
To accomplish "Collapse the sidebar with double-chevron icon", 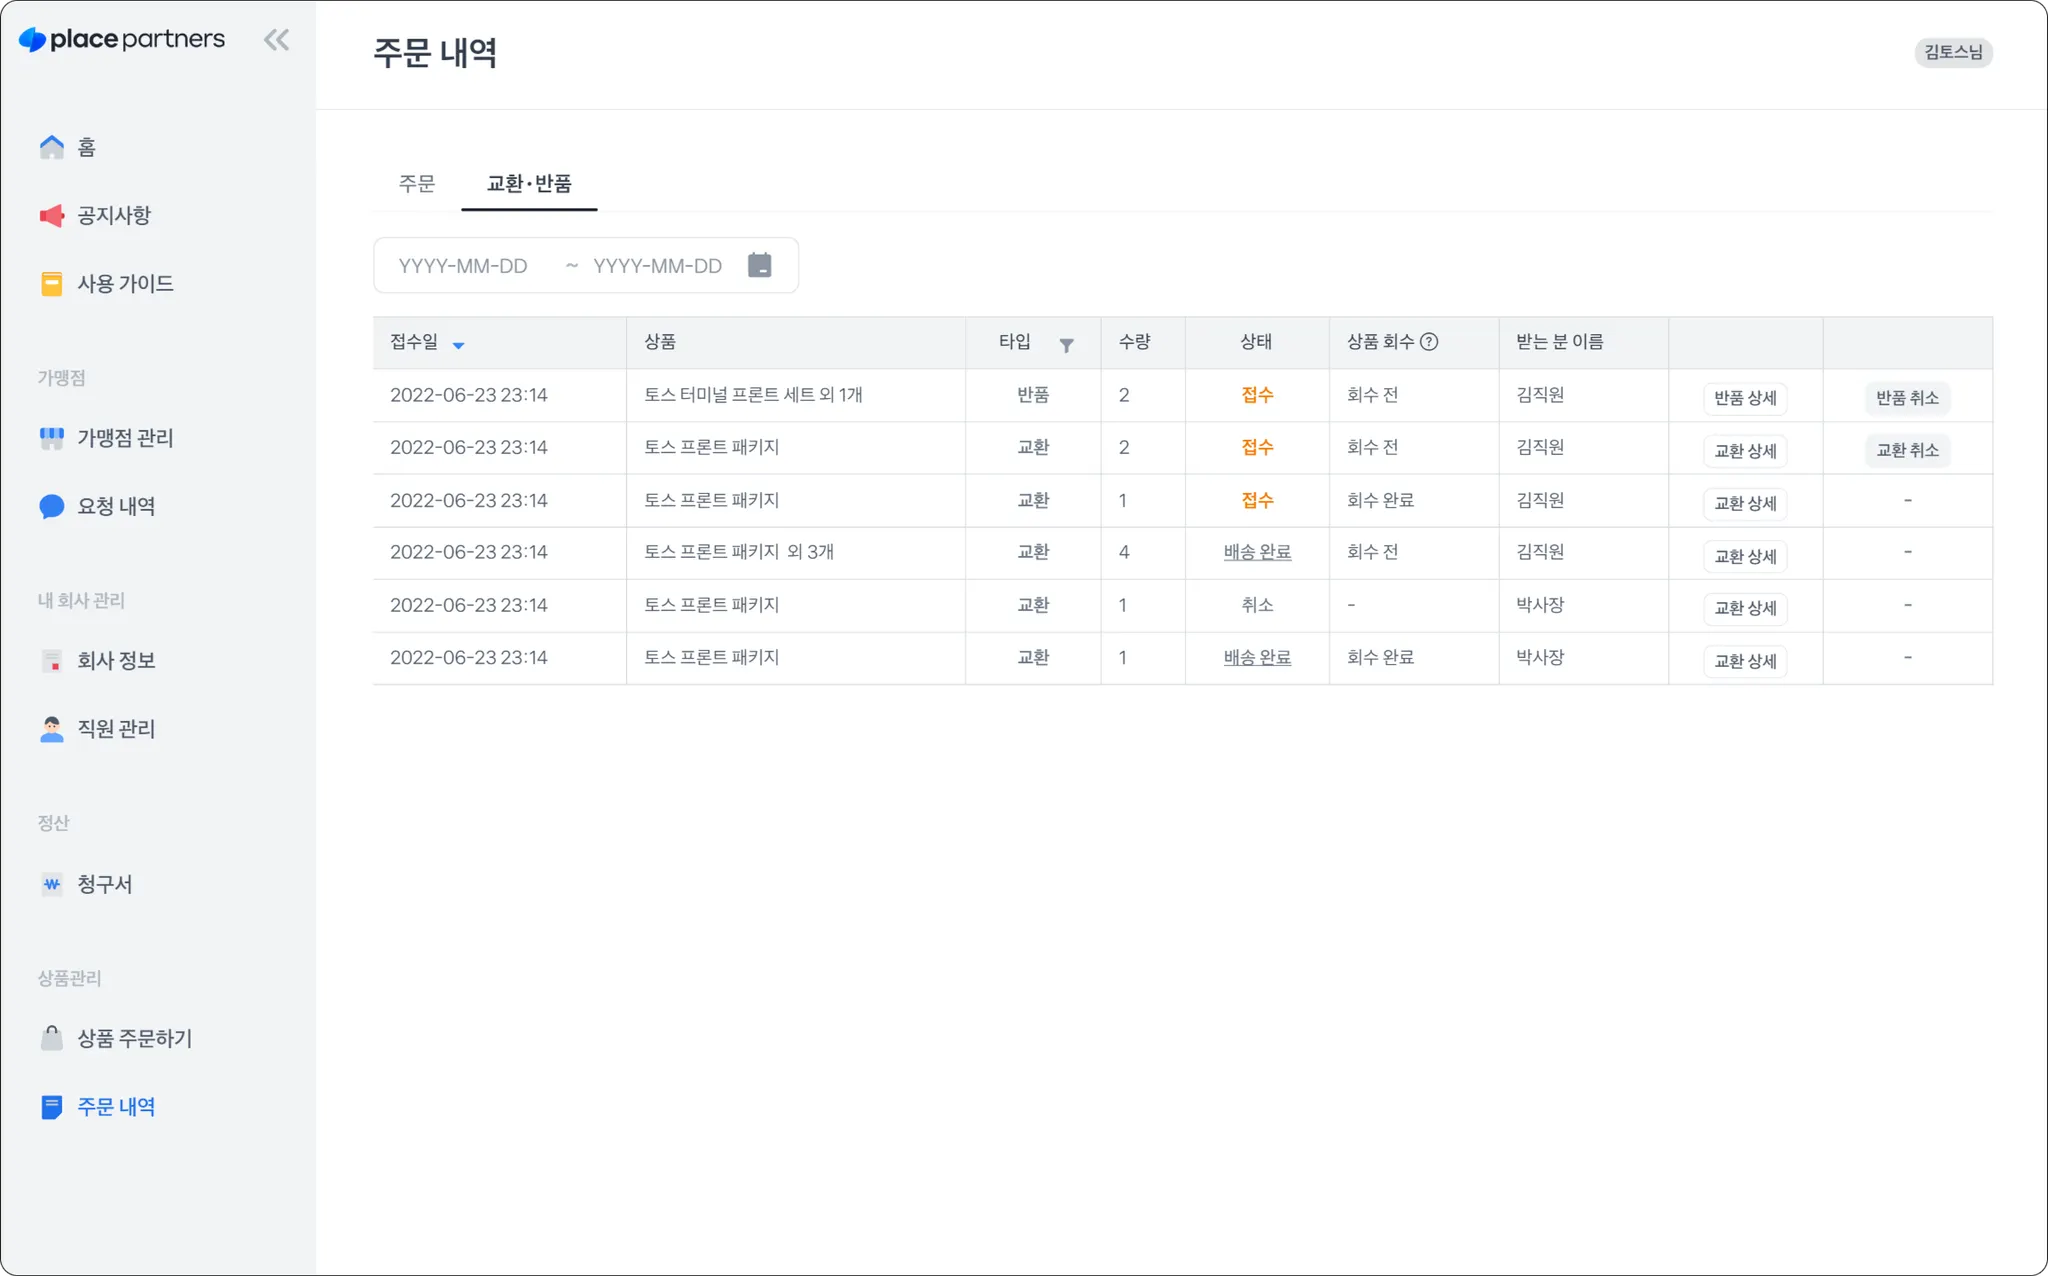I will click(x=276, y=40).
